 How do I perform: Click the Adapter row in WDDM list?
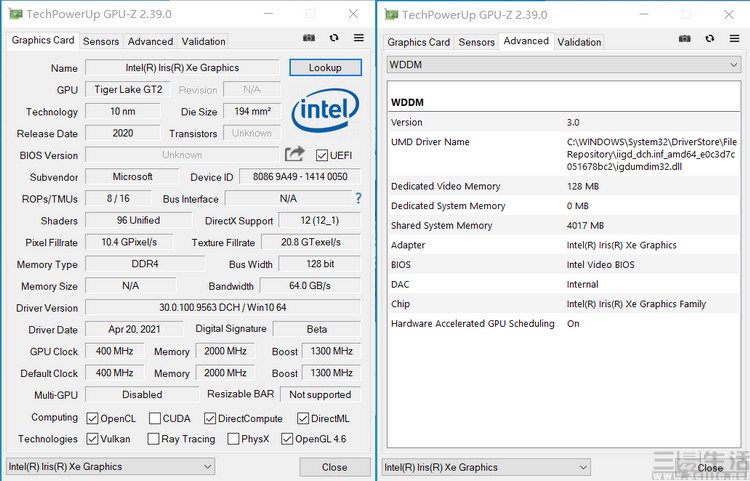click(x=563, y=245)
